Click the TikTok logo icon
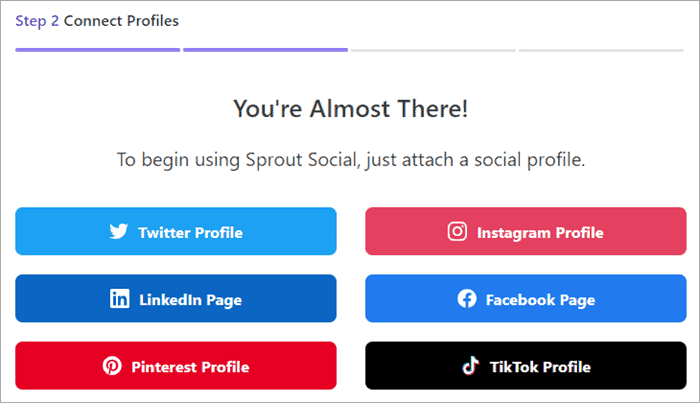This screenshot has width=700, height=403. (470, 366)
